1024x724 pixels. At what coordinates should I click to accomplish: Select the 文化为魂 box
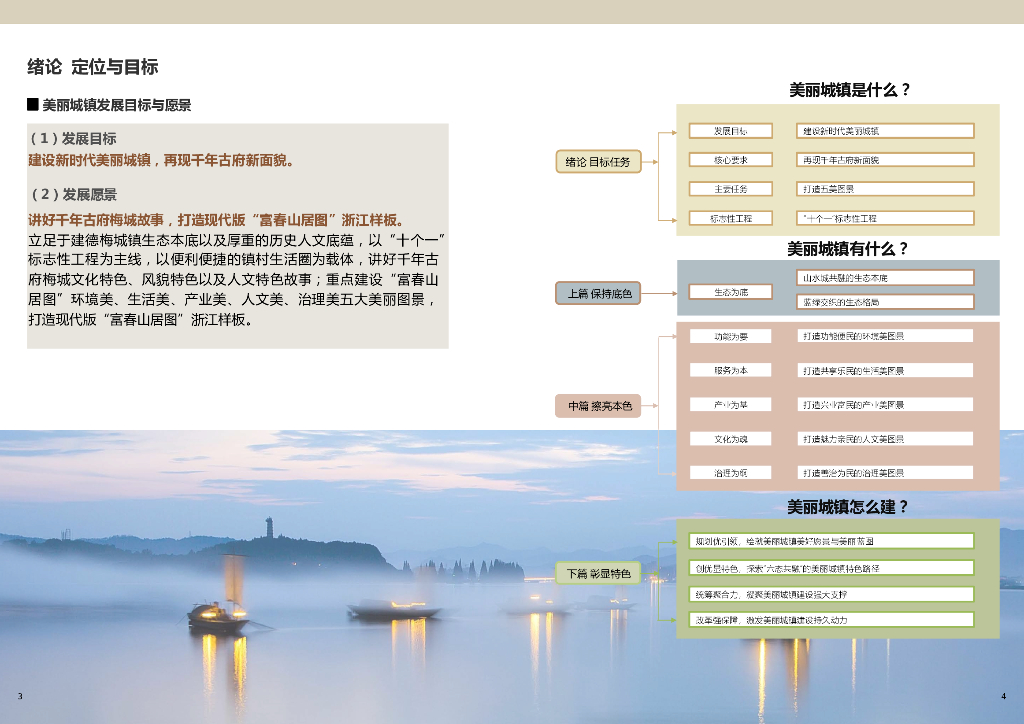pos(731,439)
